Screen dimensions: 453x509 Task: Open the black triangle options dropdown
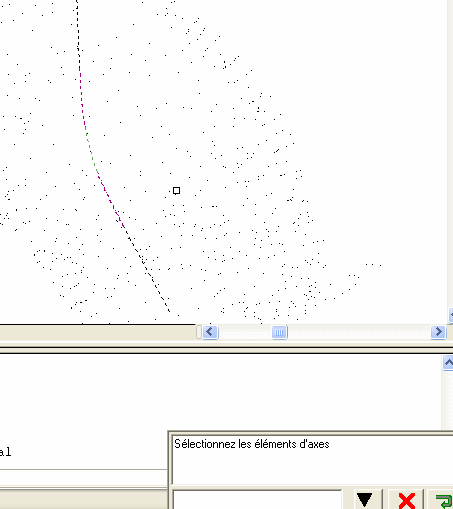[364, 500]
